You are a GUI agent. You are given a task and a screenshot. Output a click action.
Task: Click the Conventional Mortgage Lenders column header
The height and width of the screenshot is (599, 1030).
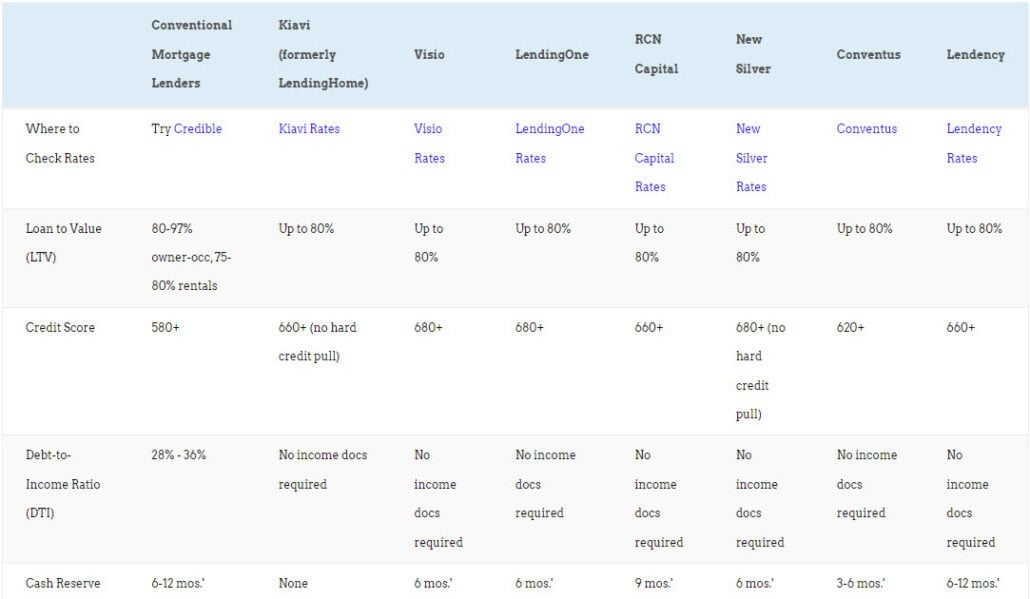[192, 54]
